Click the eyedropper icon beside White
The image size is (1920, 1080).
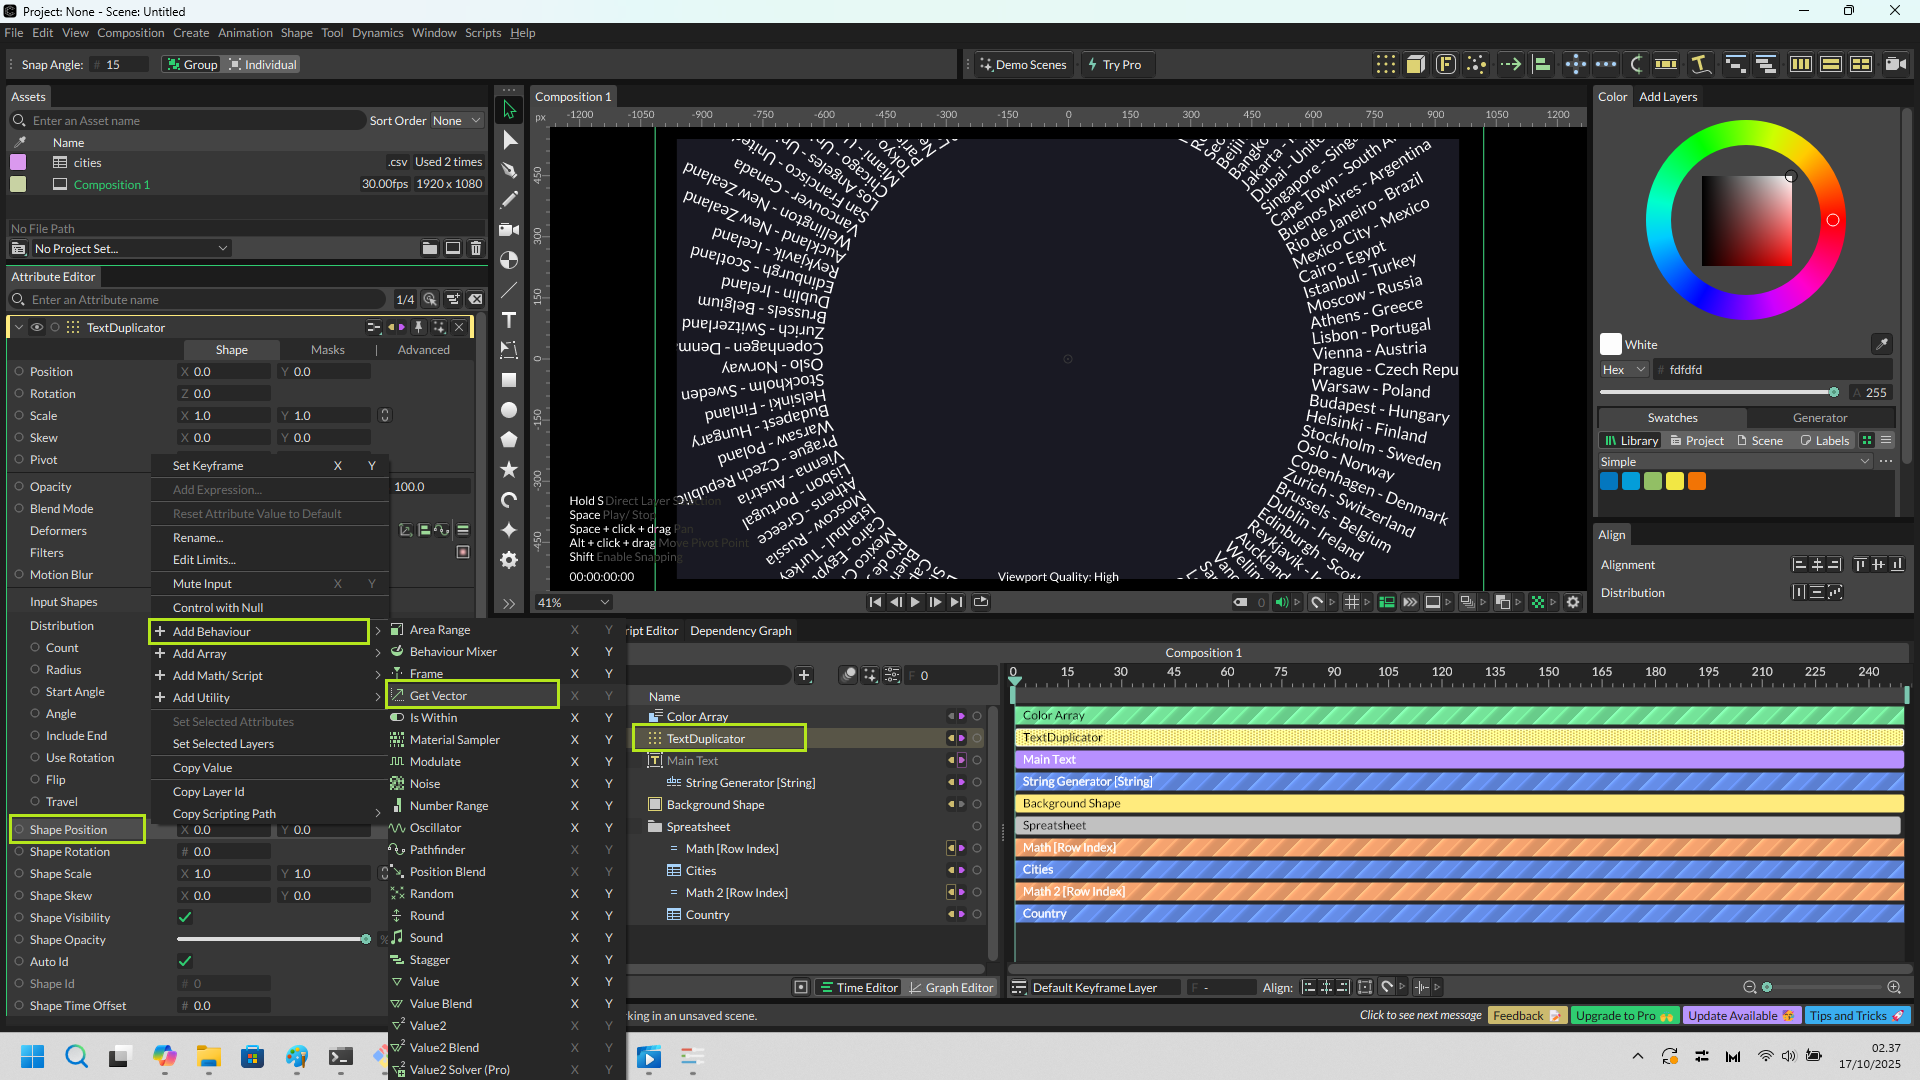coord(1881,344)
